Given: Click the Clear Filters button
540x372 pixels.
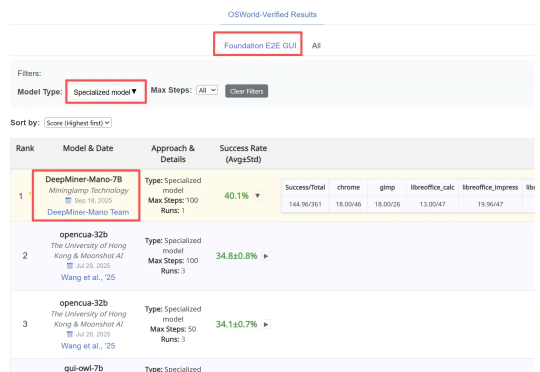Looking at the screenshot, I should pyautogui.click(x=247, y=91).
